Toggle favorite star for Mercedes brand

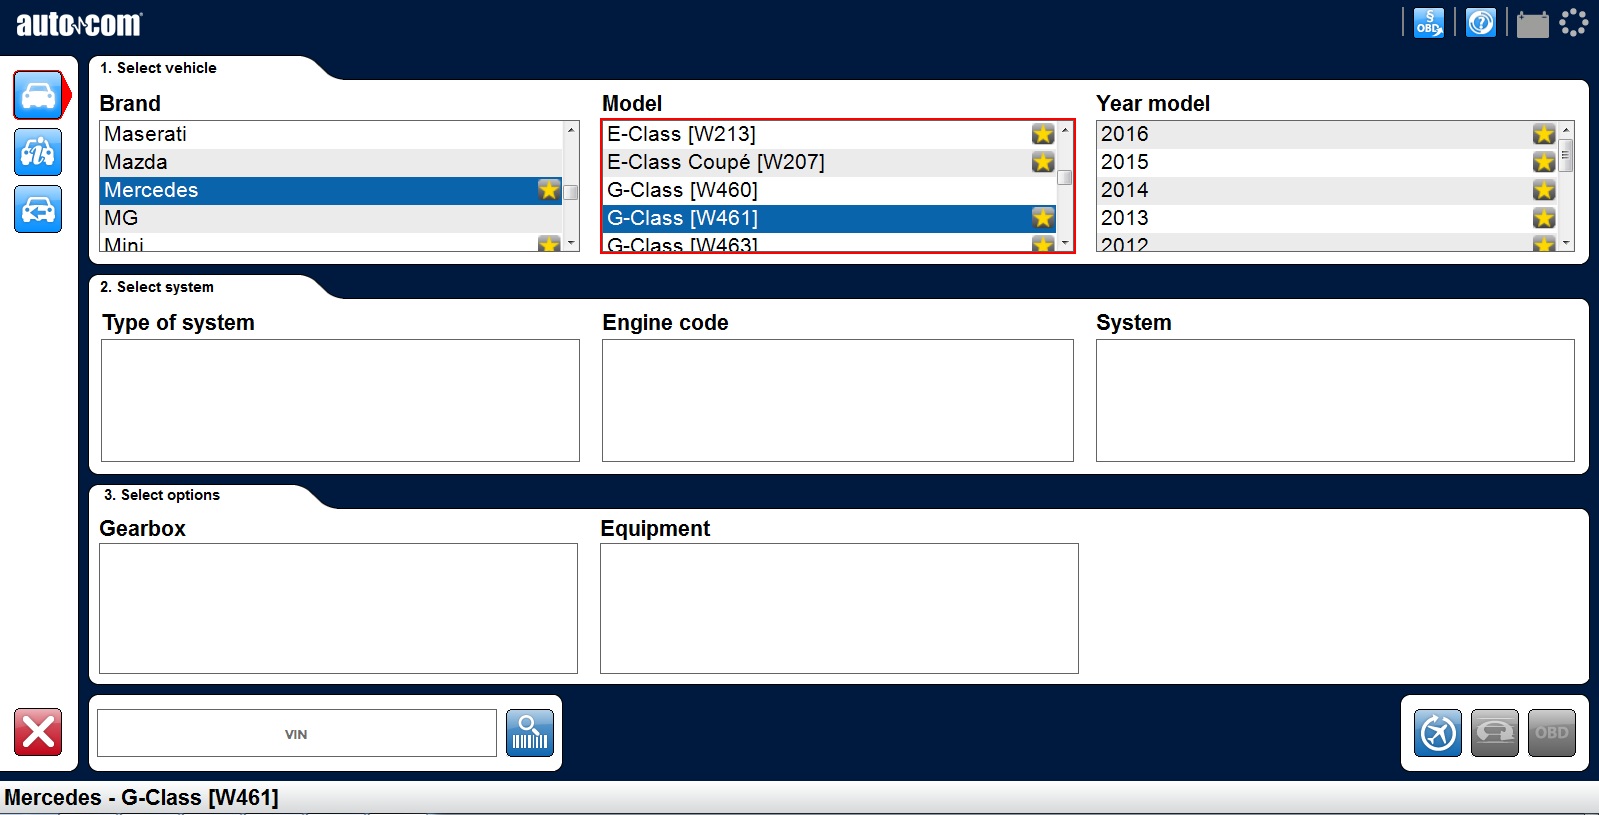548,190
